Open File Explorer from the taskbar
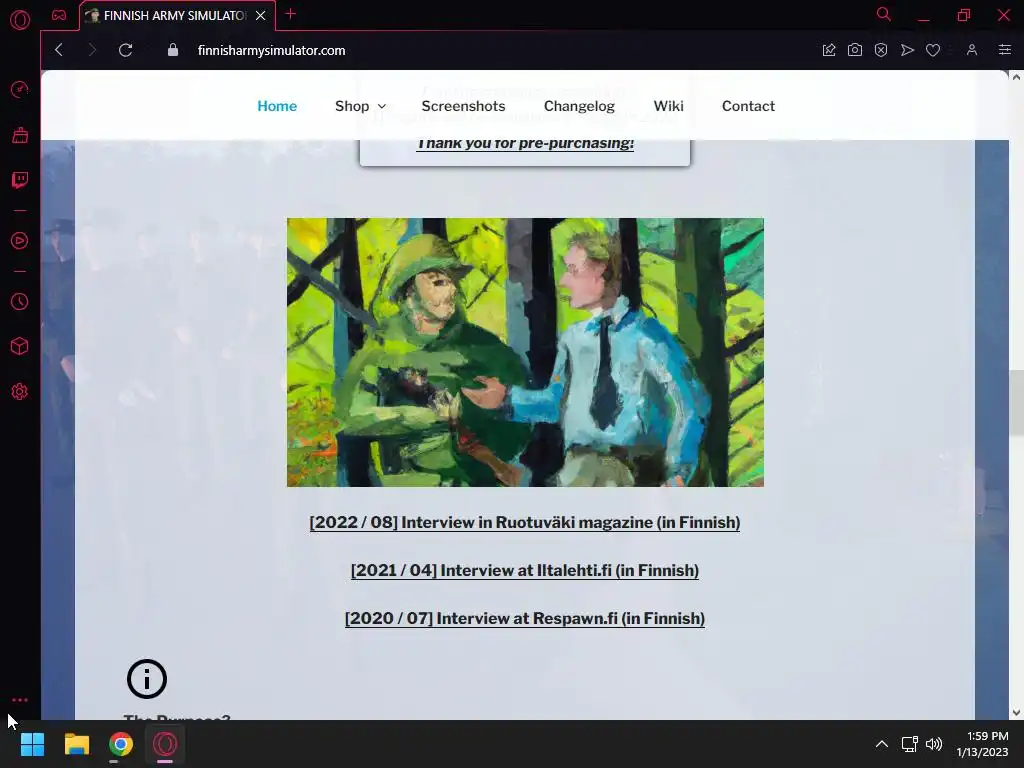Image resolution: width=1024 pixels, height=768 pixels. tap(76, 744)
